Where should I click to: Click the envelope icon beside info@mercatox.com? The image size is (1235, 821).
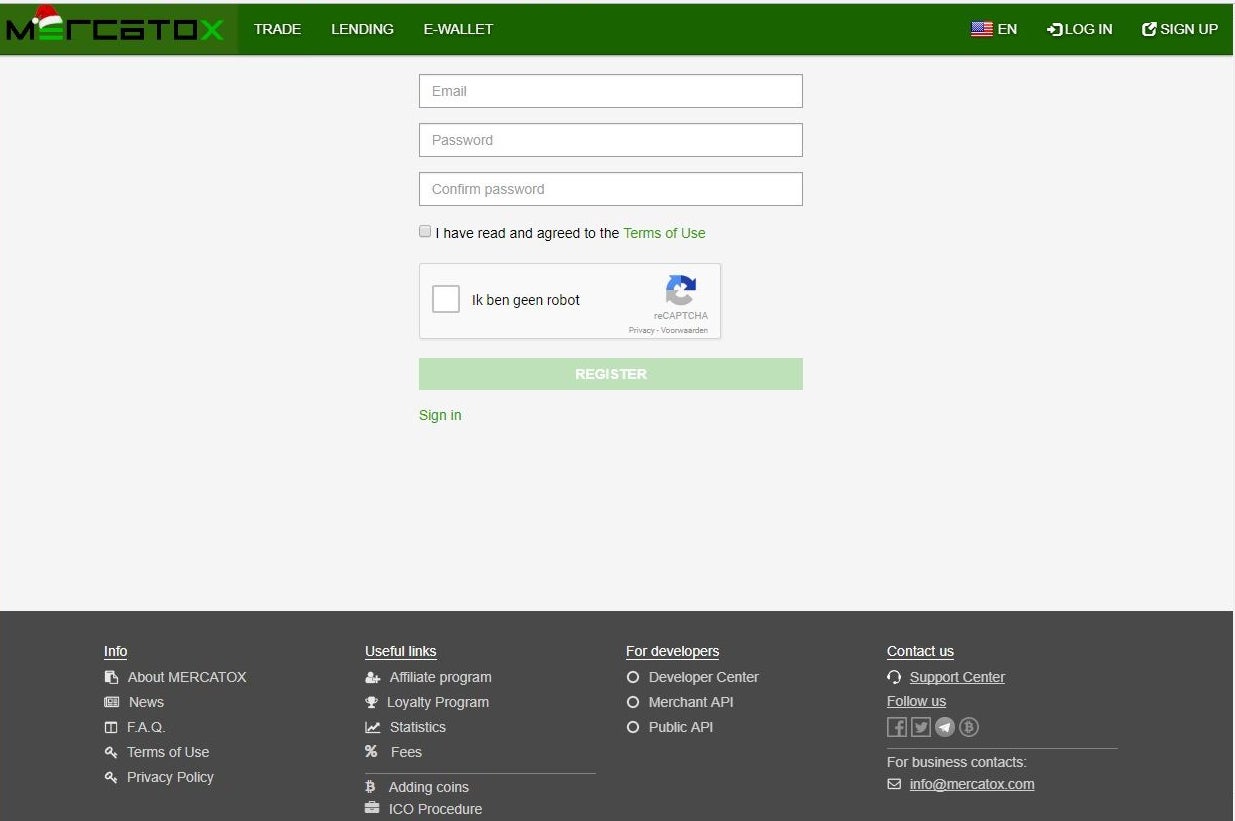894,784
